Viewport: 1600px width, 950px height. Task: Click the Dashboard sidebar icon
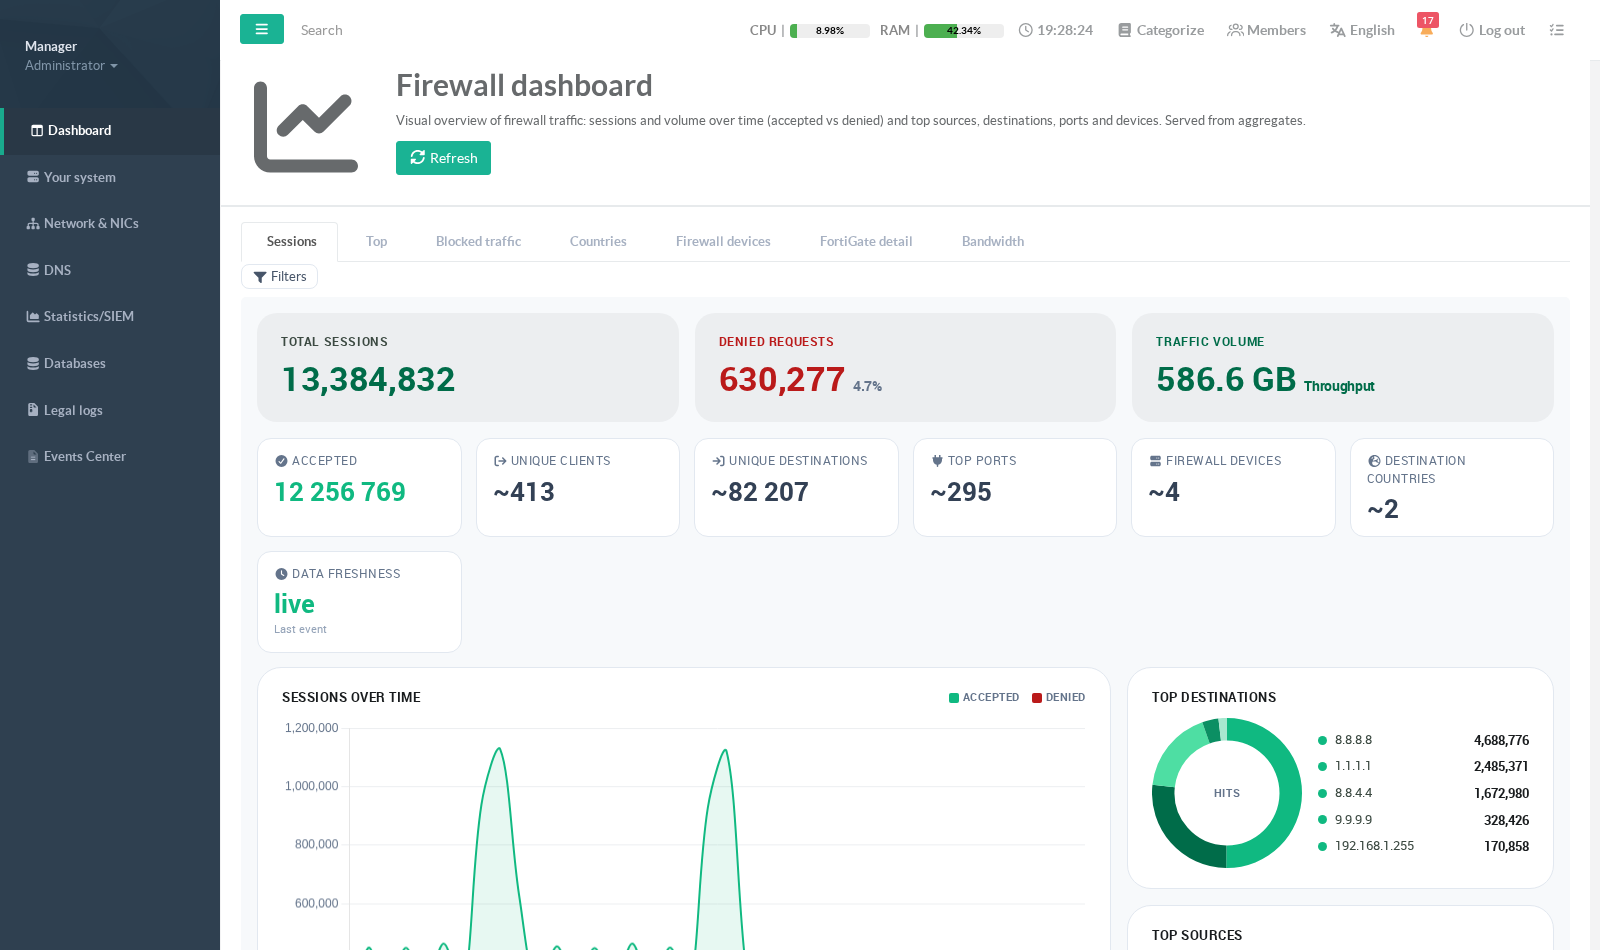coord(37,130)
